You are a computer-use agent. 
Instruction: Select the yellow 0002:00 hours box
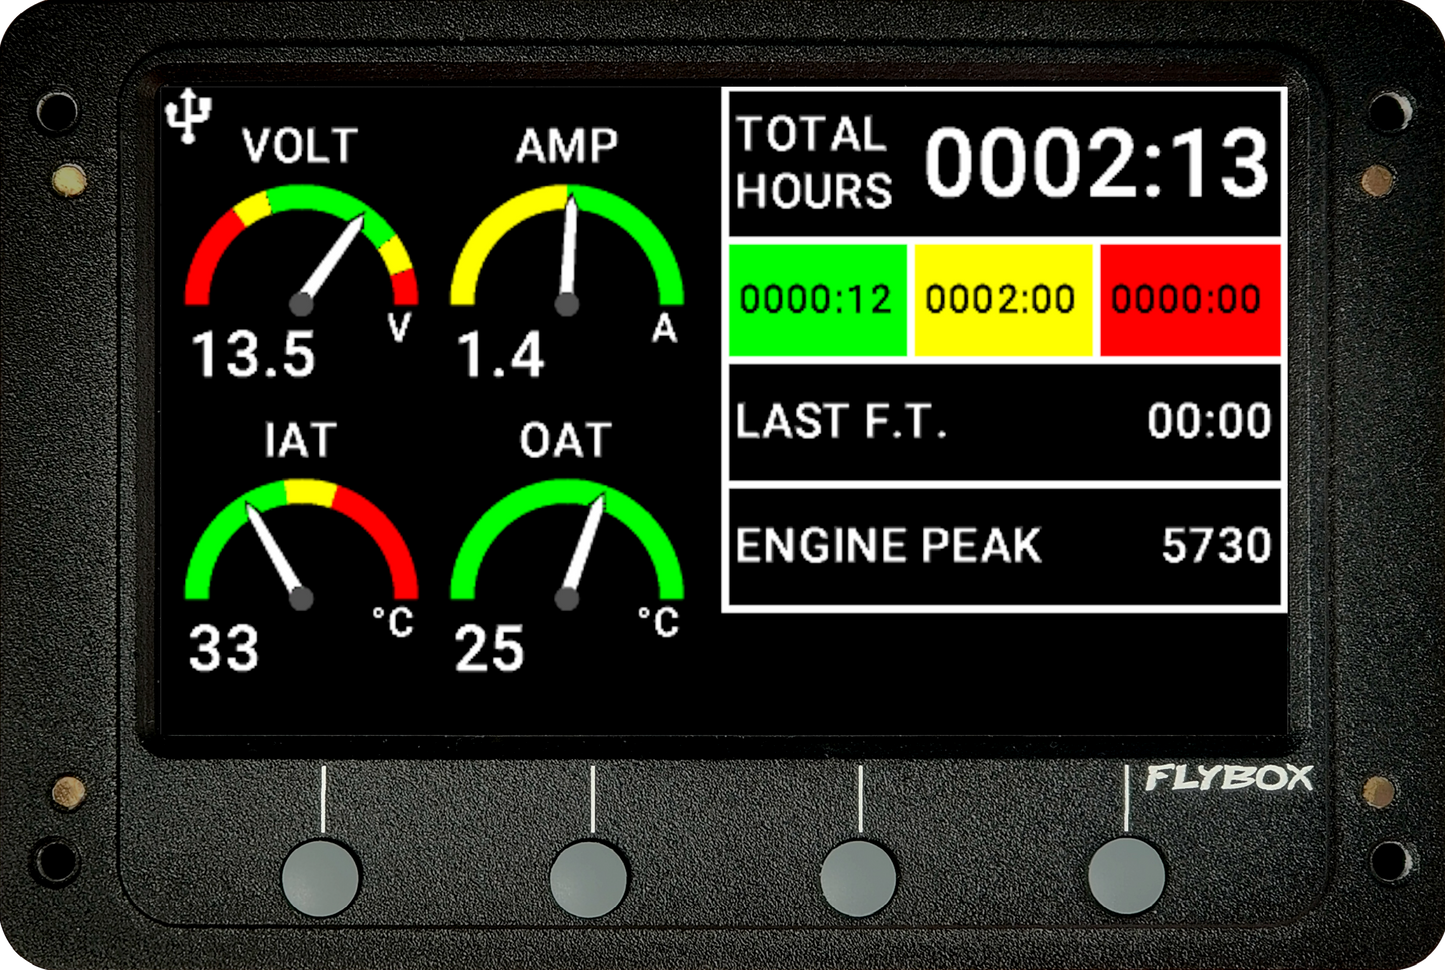[1001, 299]
